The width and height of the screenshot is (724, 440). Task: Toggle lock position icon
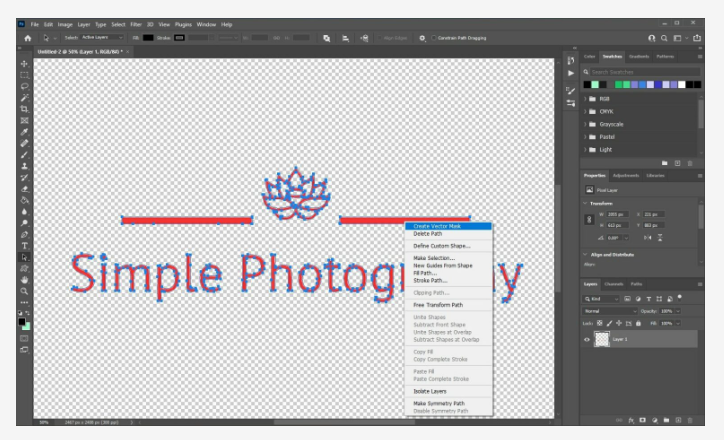[619, 324]
